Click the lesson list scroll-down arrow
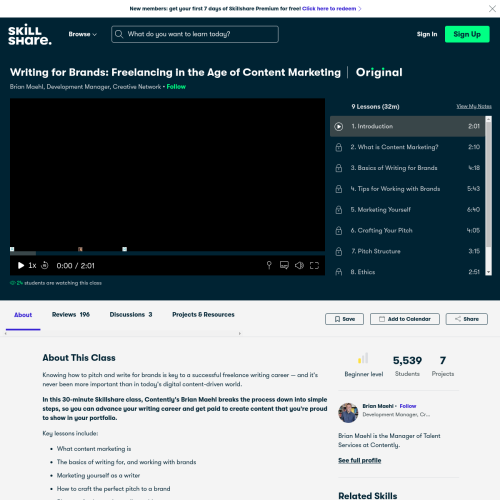Screen dimensions: 500x500 pyautogui.click(x=488, y=272)
